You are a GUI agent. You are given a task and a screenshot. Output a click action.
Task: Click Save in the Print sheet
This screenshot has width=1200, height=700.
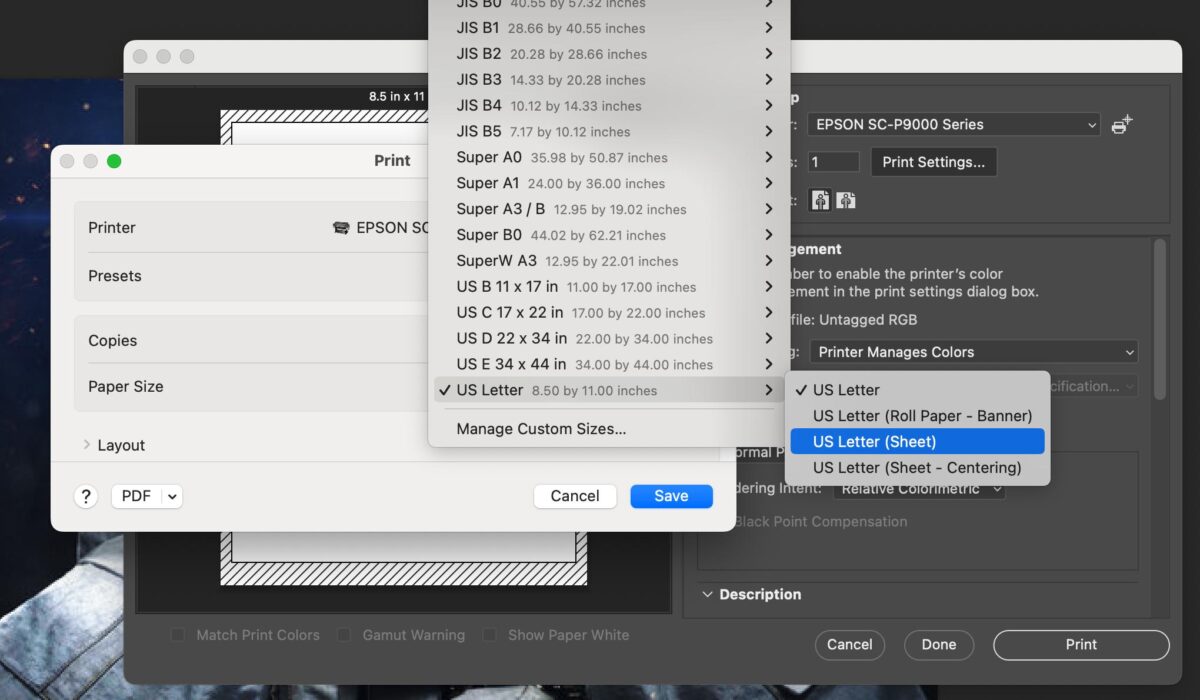pos(671,496)
